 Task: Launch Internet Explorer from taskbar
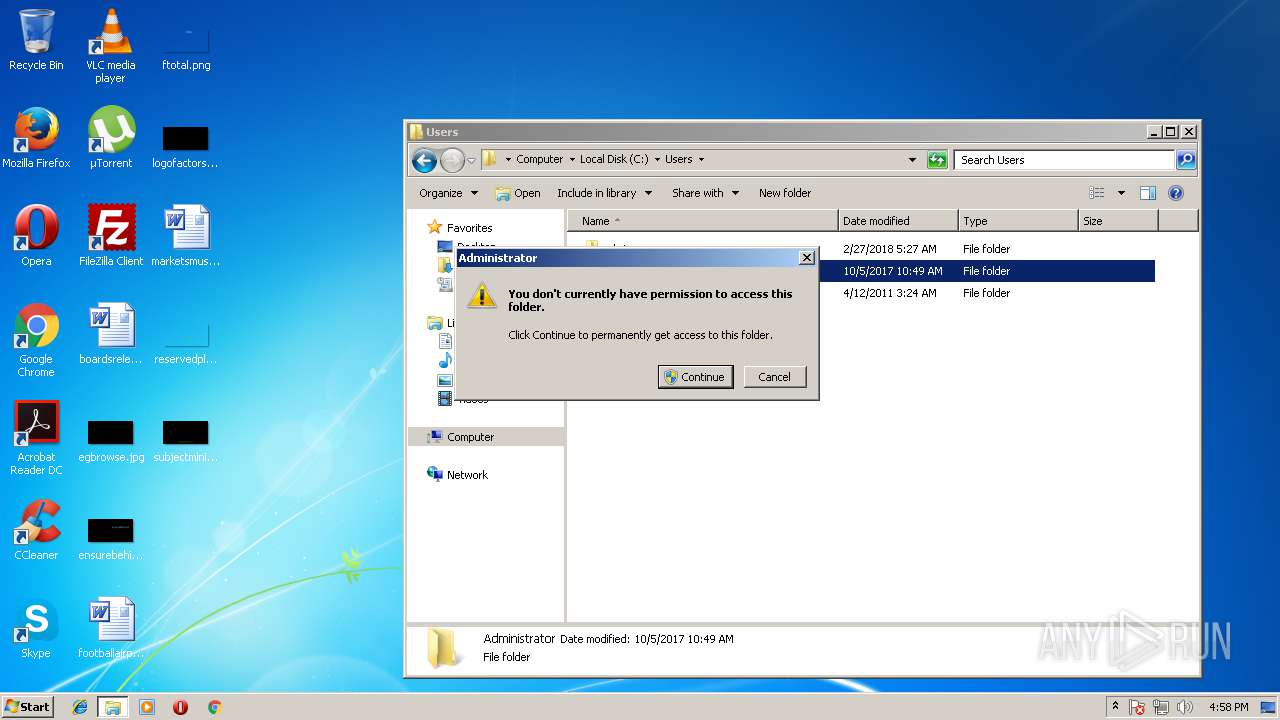pyautogui.click(x=80, y=707)
